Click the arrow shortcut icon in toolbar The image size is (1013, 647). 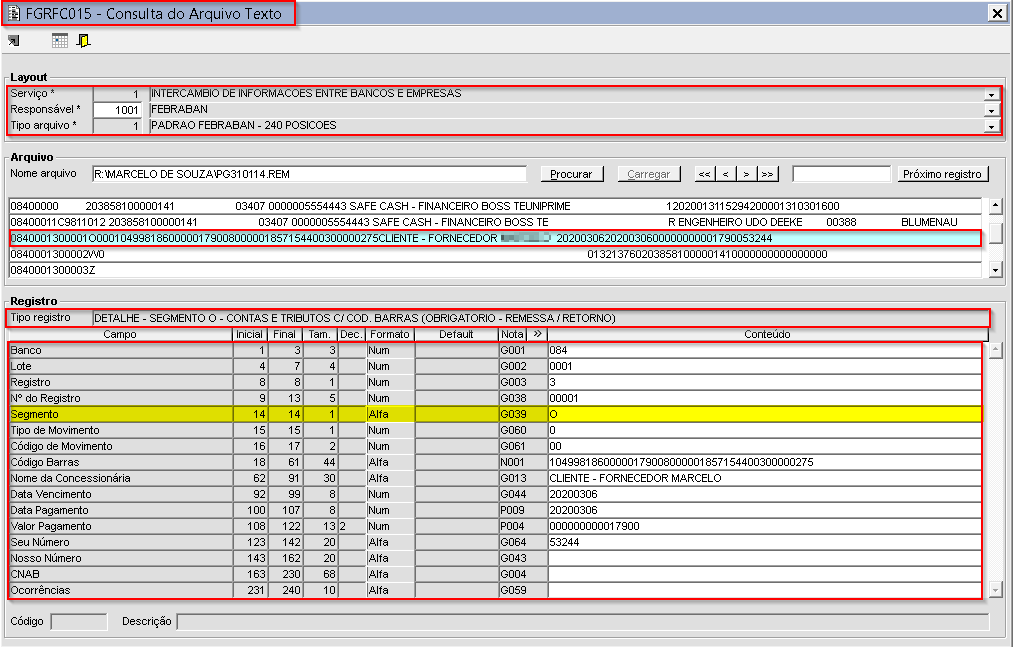13,41
